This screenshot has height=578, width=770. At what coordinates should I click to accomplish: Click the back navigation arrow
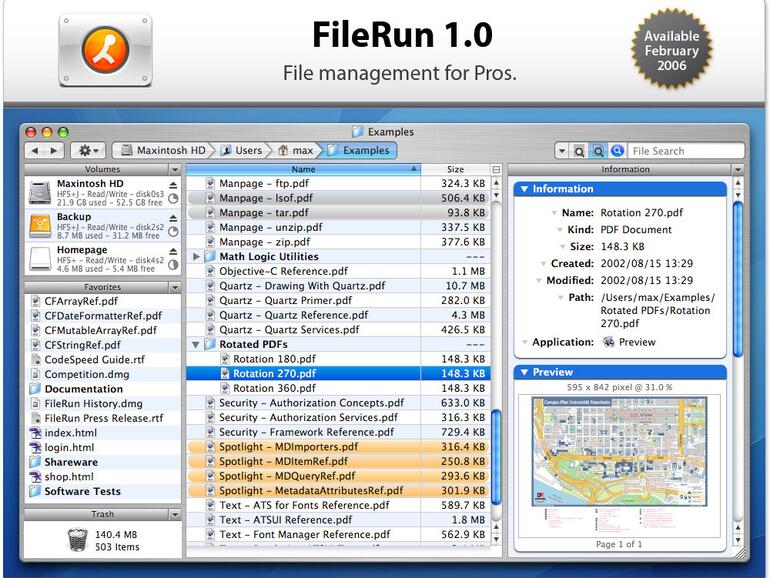pyautogui.click(x=36, y=151)
